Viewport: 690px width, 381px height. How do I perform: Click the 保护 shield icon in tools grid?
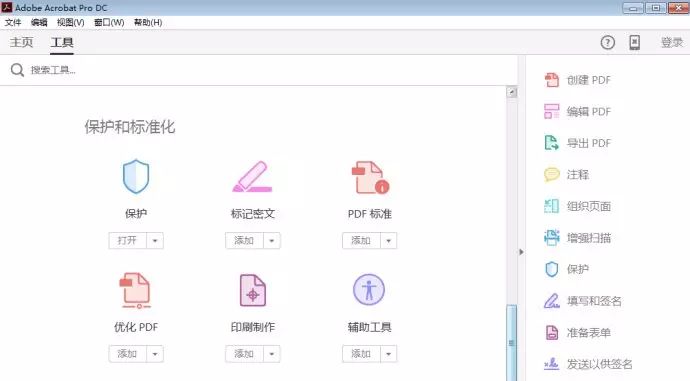point(136,176)
